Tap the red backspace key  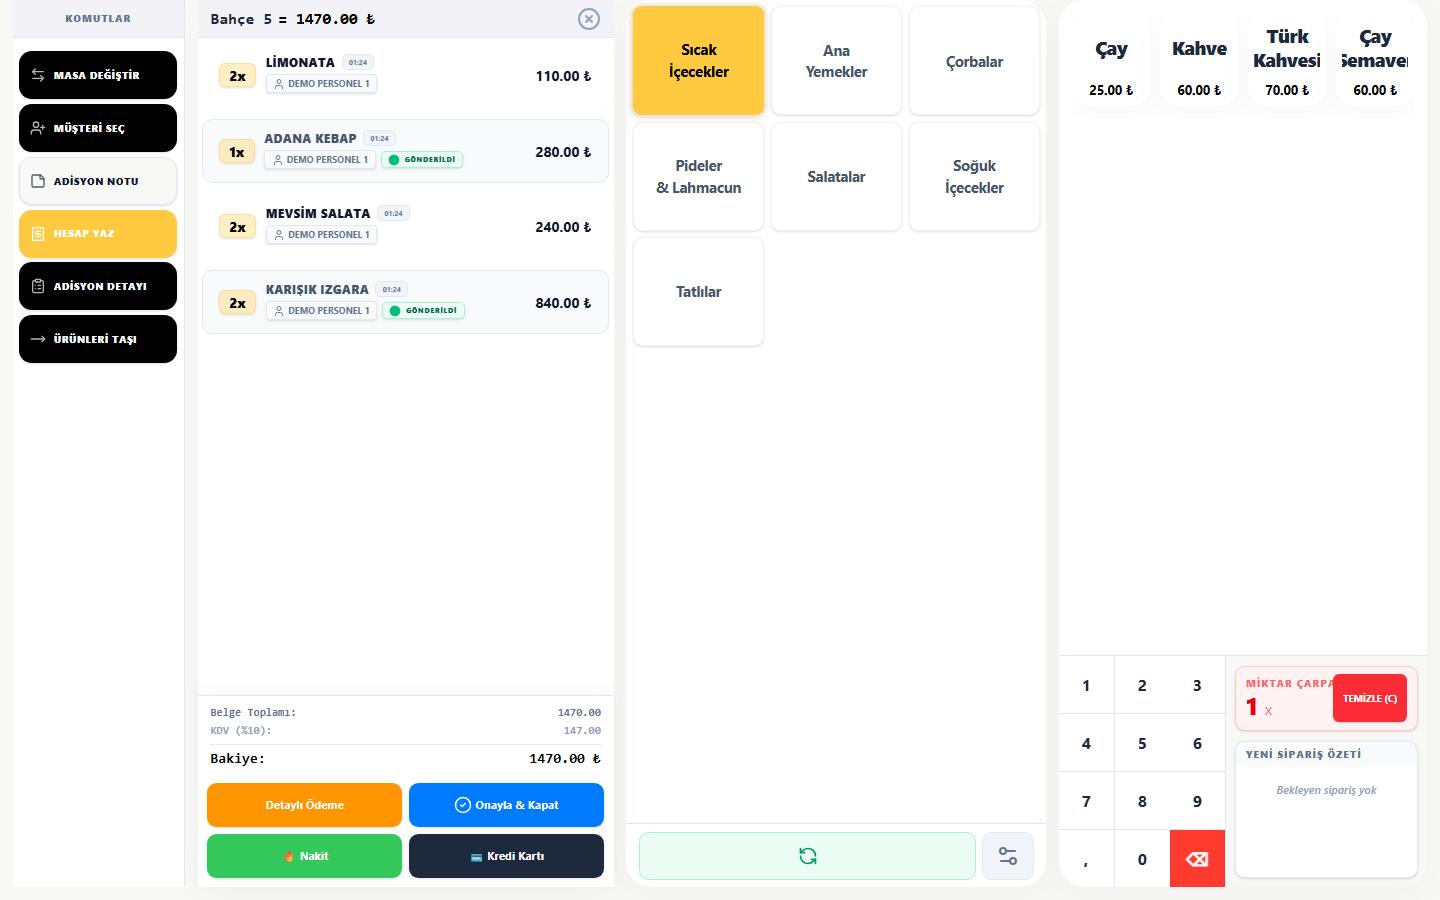1197,859
